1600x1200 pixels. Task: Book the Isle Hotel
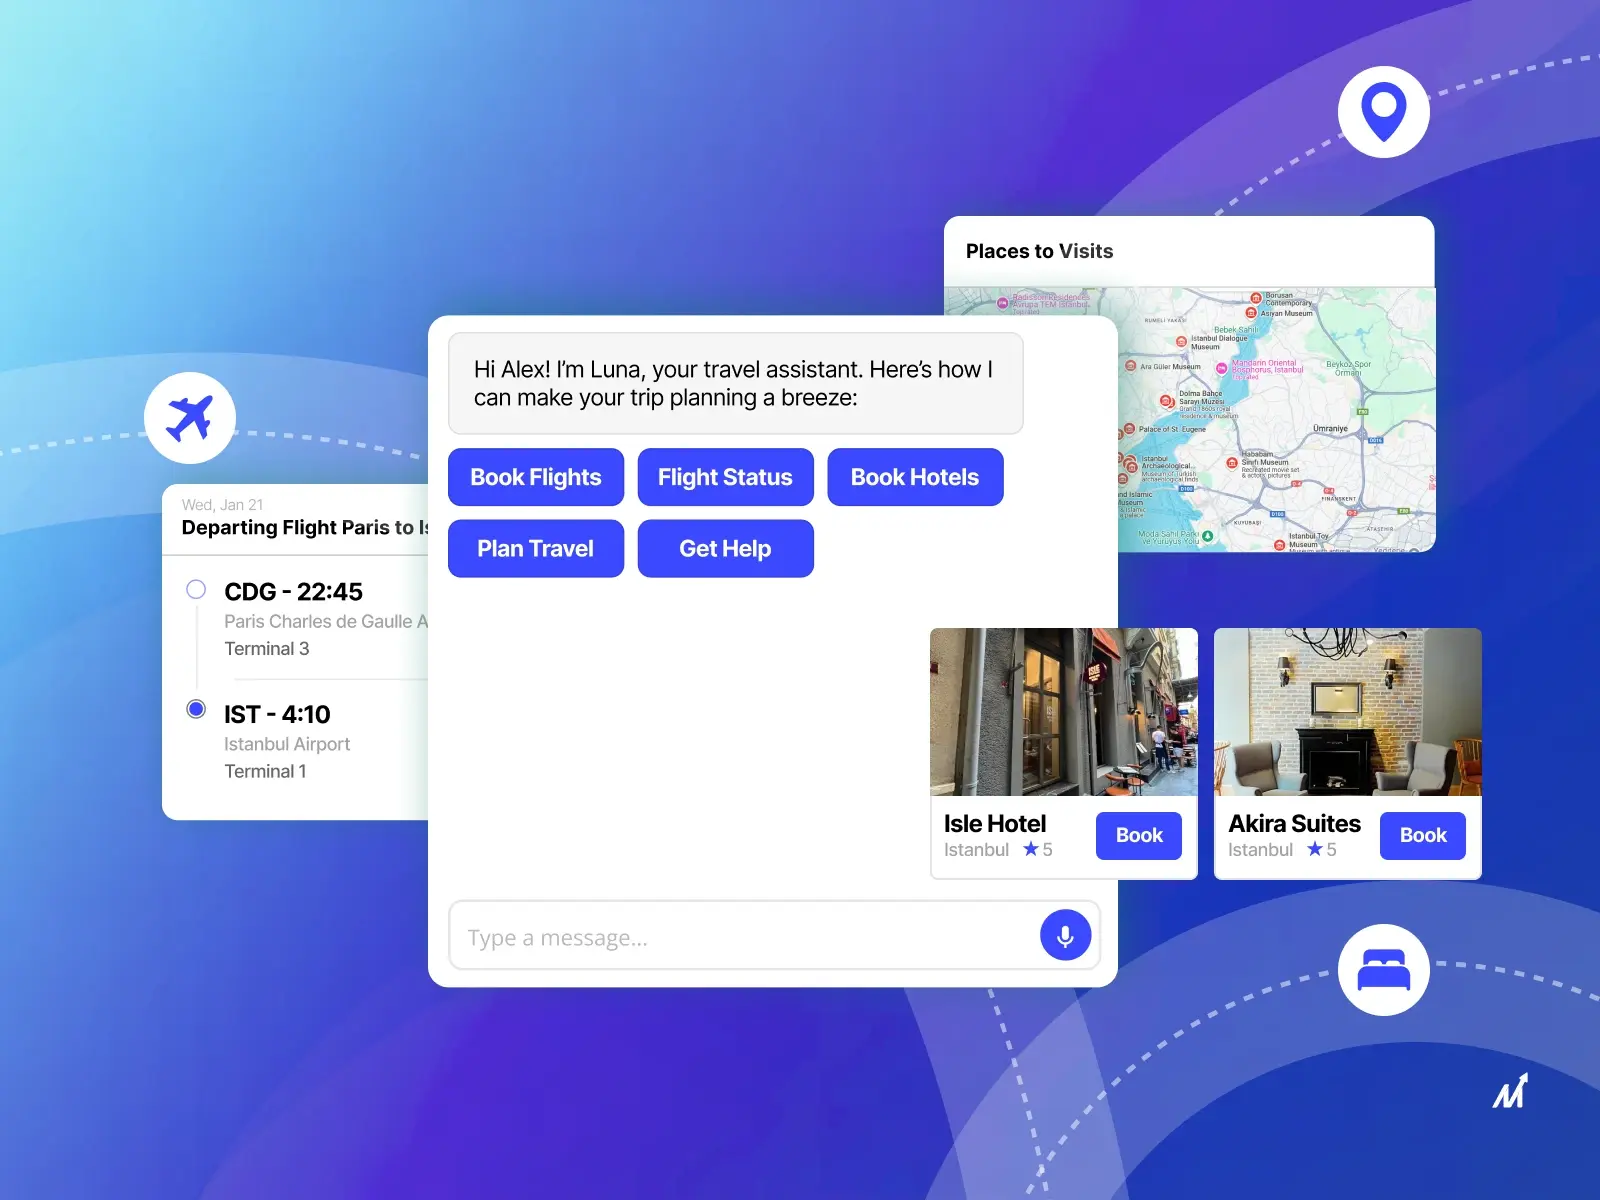tap(1139, 835)
